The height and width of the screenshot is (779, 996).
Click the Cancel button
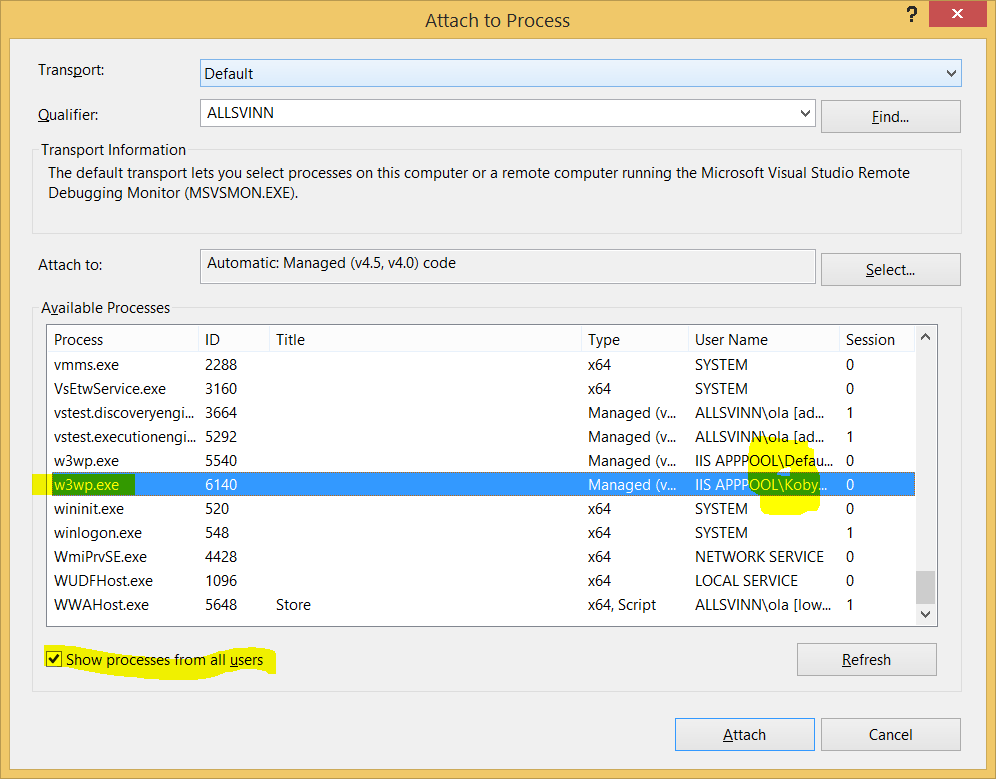tap(890, 735)
